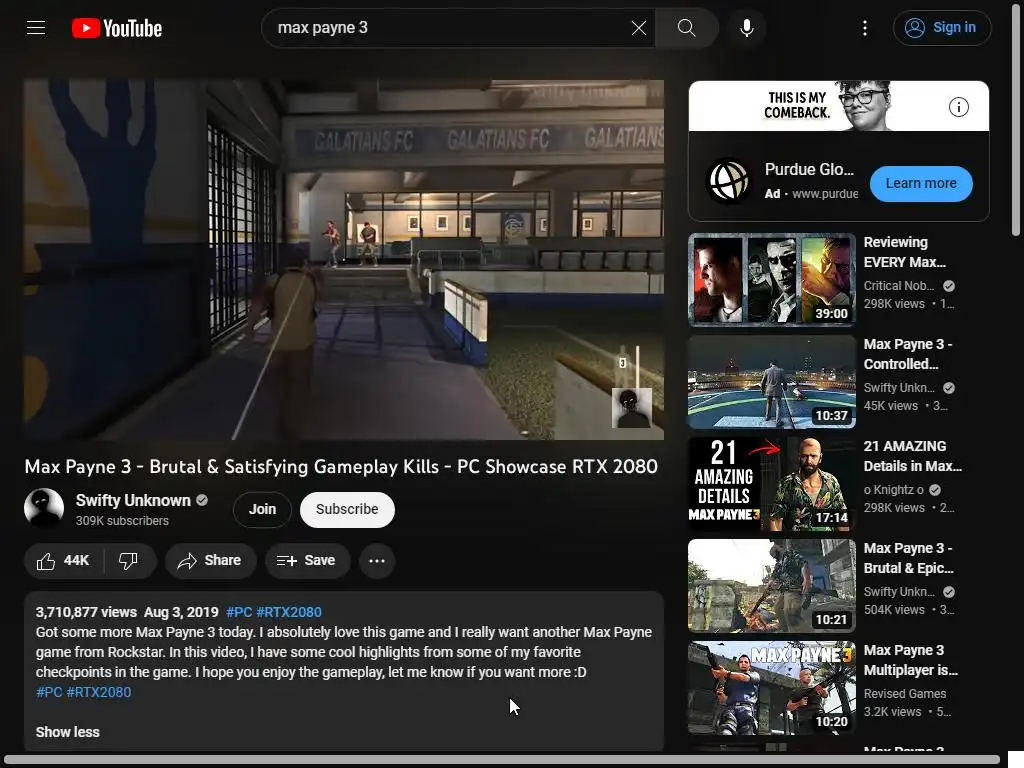Screen dimensions: 1024x768
Task: Open more actions ellipsis below video
Action: point(377,560)
